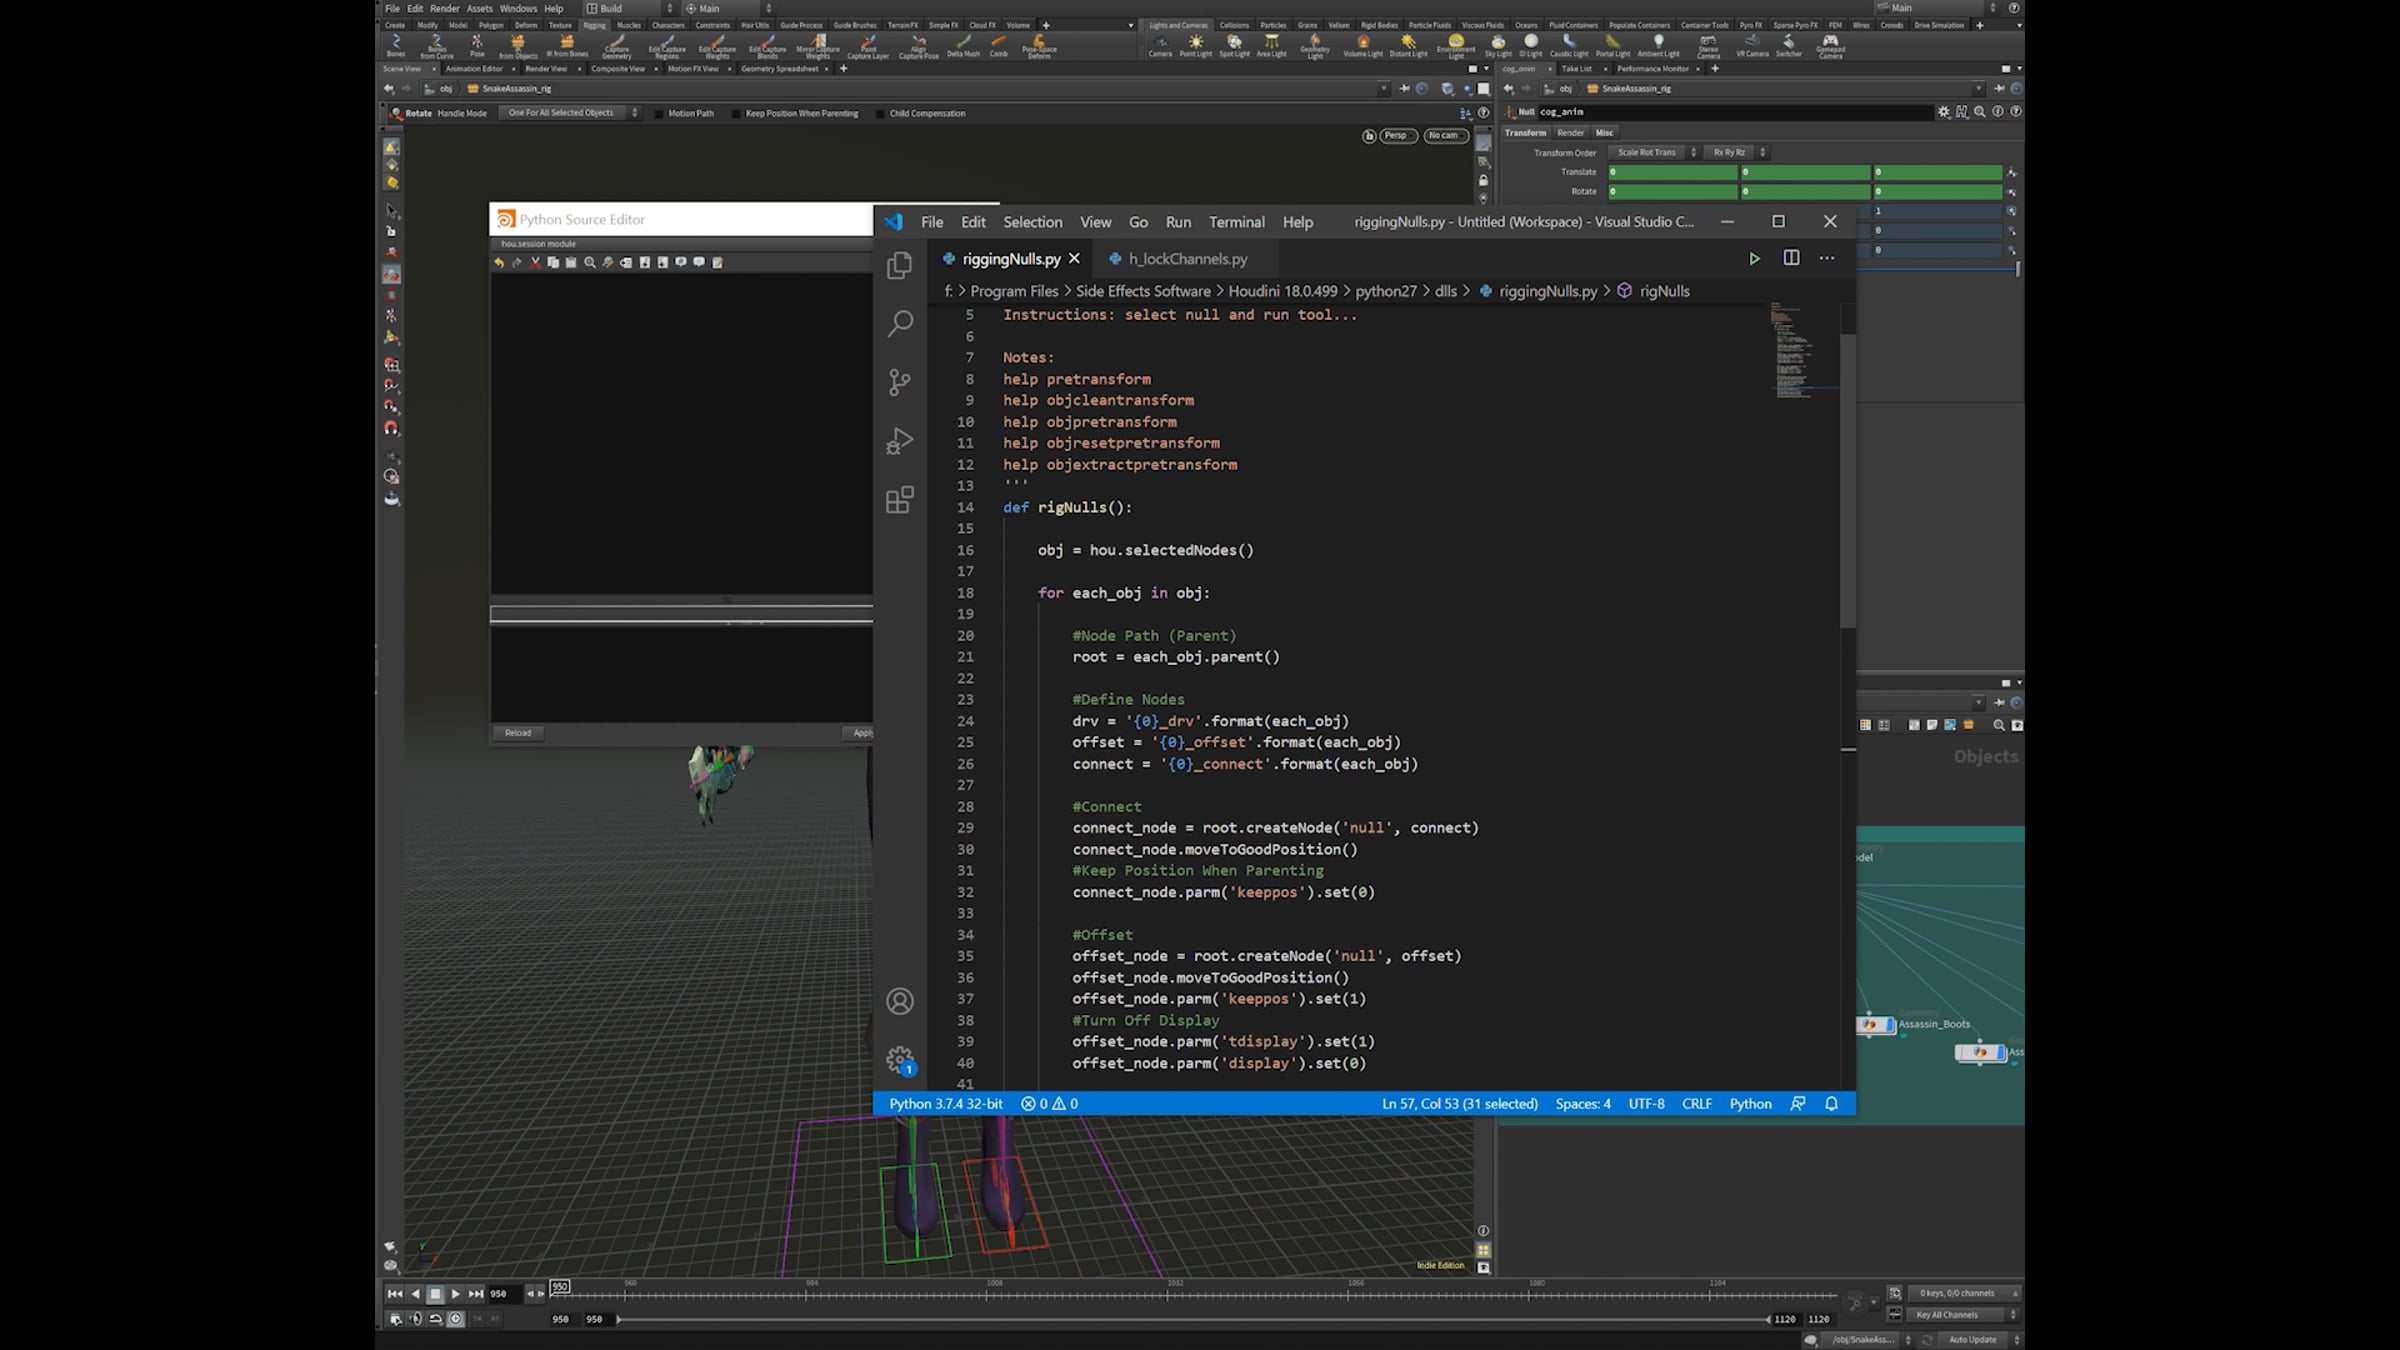Add a Gamepad Camera from the shelf
The width and height of the screenshot is (2400, 1350).
[1830, 46]
